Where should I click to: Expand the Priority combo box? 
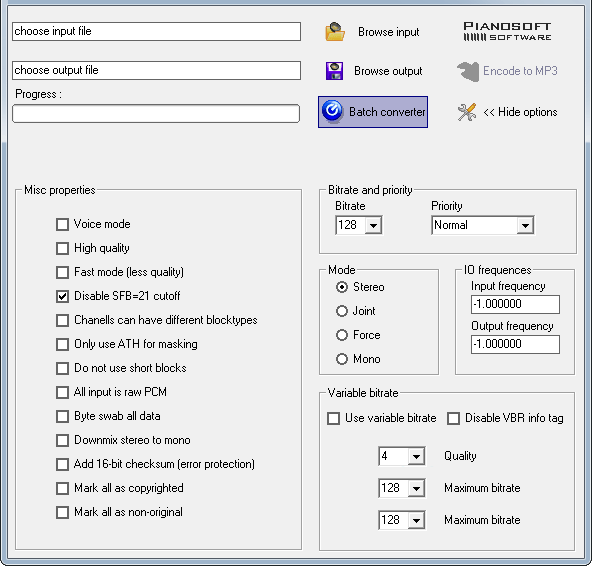(x=525, y=225)
